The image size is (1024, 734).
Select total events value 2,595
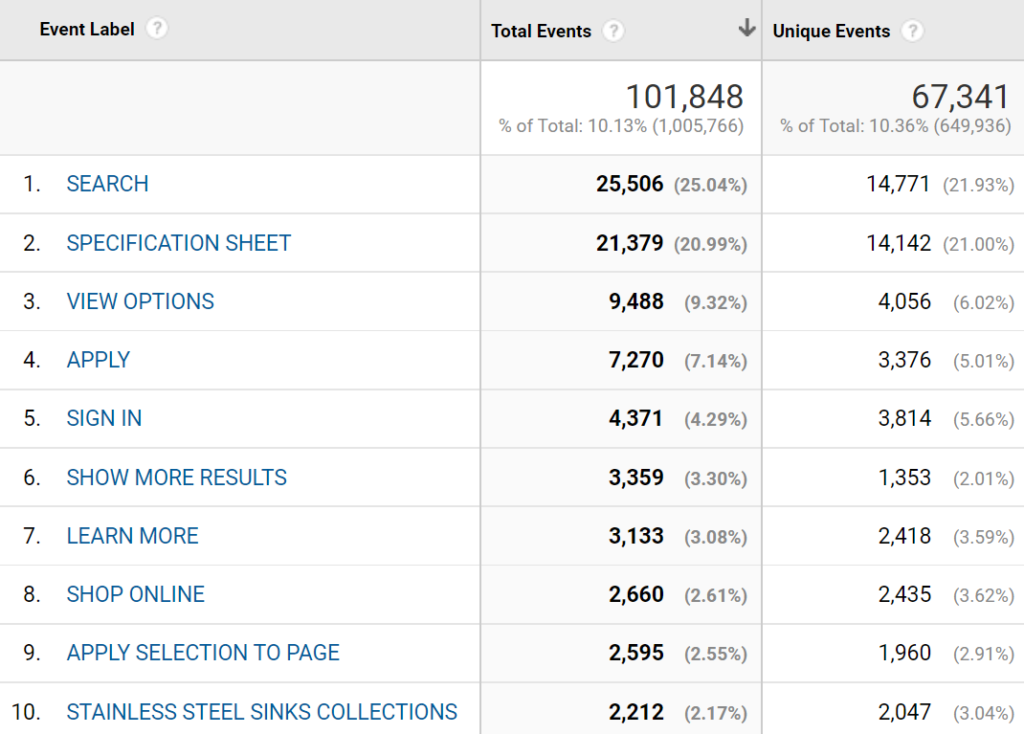pos(636,653)
